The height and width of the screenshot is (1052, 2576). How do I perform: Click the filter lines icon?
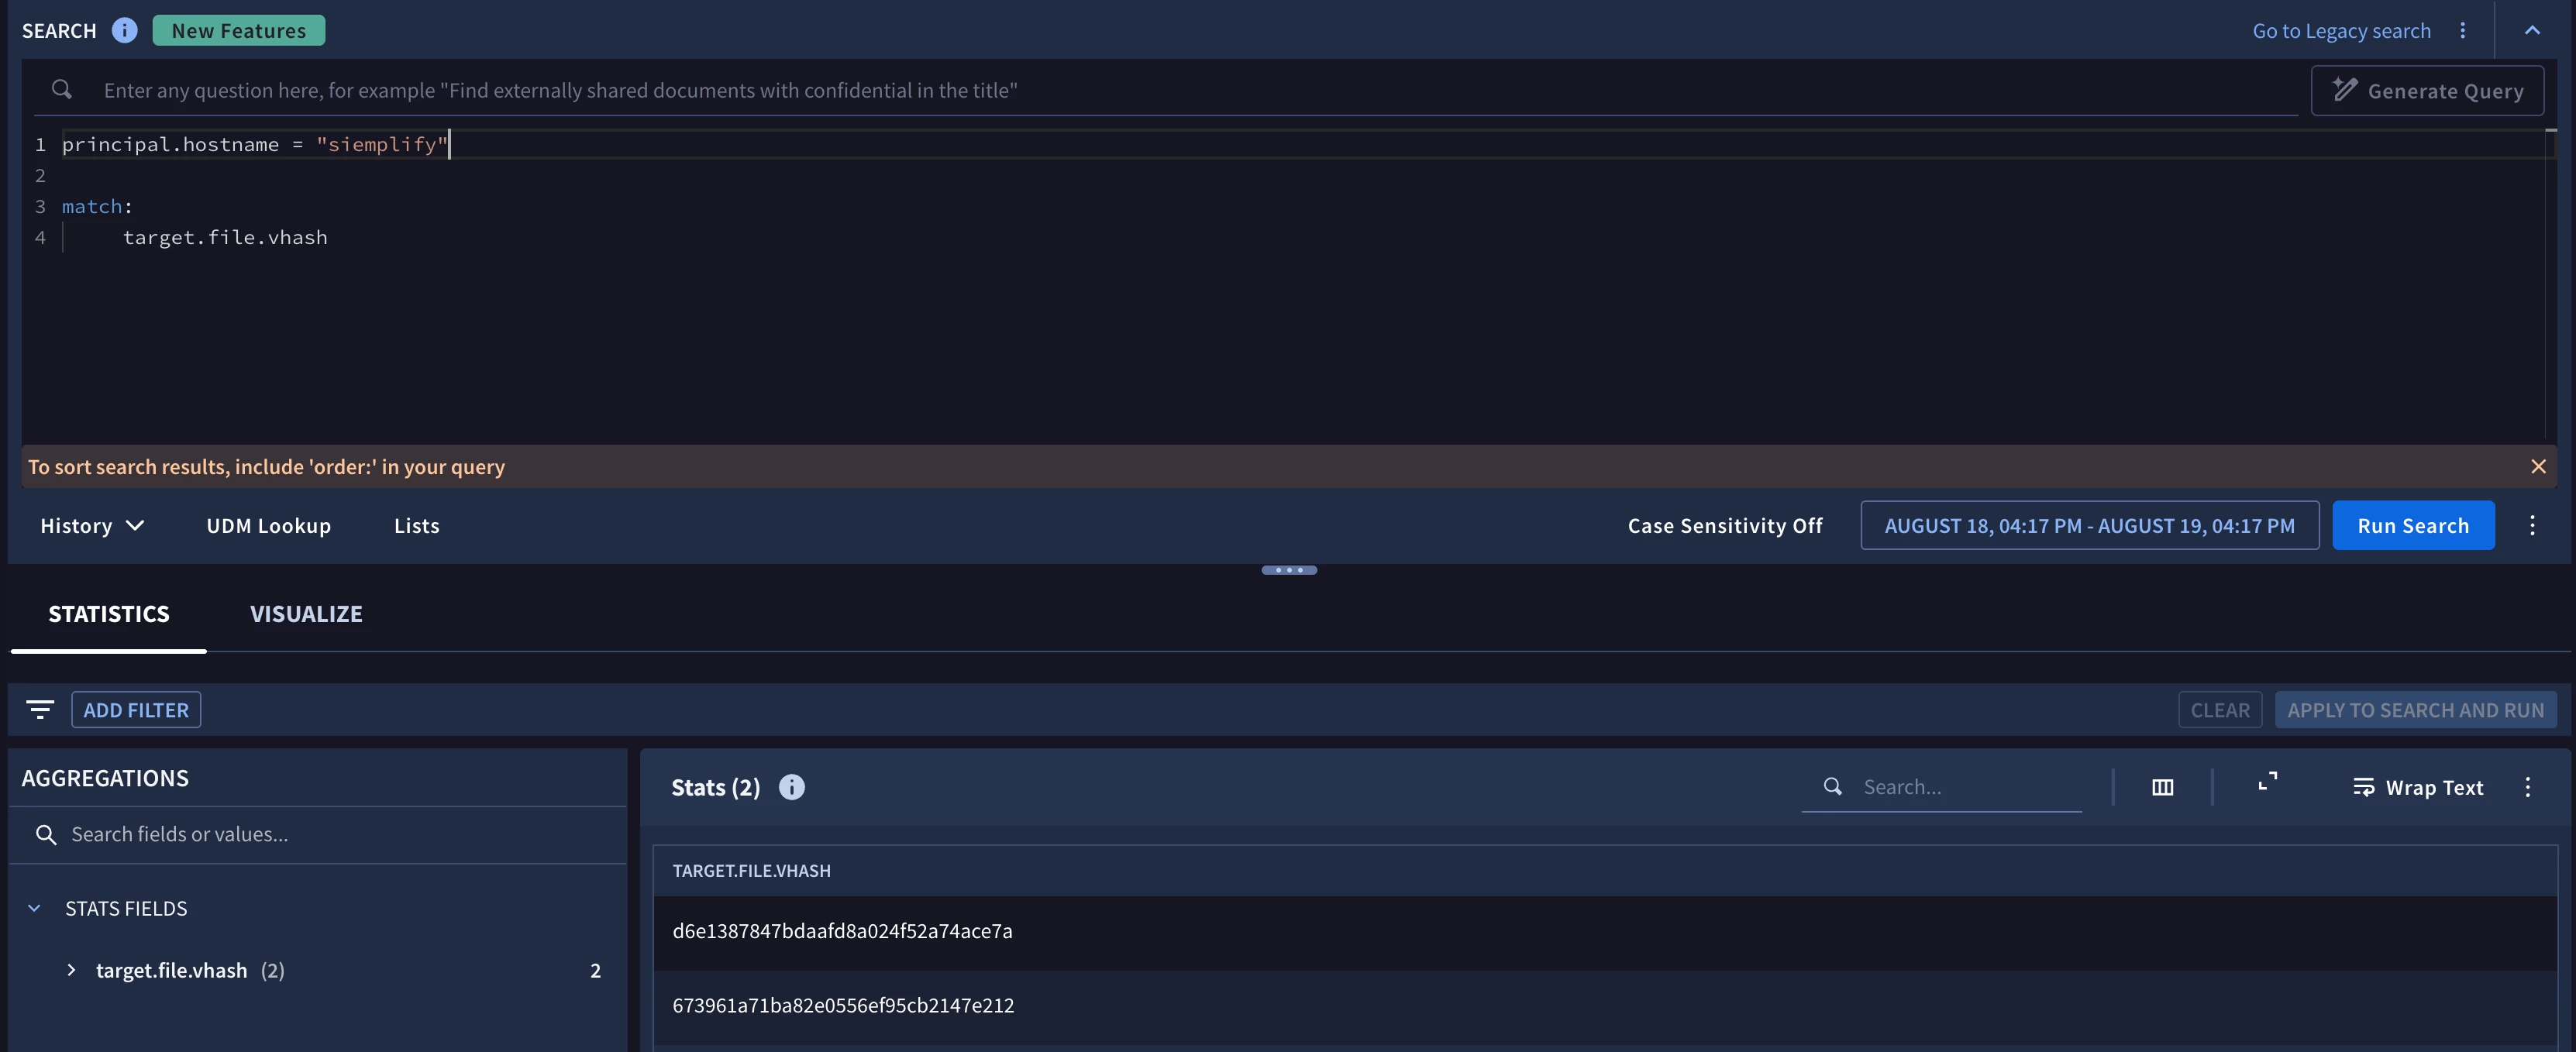40,709
